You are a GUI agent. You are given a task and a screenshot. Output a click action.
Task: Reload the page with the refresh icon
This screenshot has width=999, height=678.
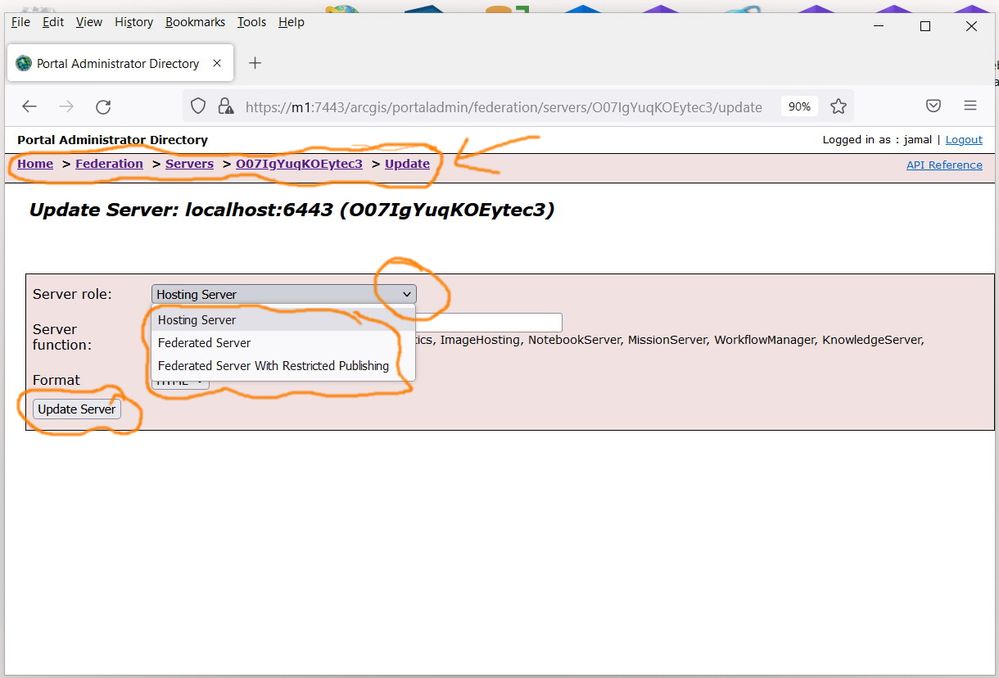click(103, 106)
